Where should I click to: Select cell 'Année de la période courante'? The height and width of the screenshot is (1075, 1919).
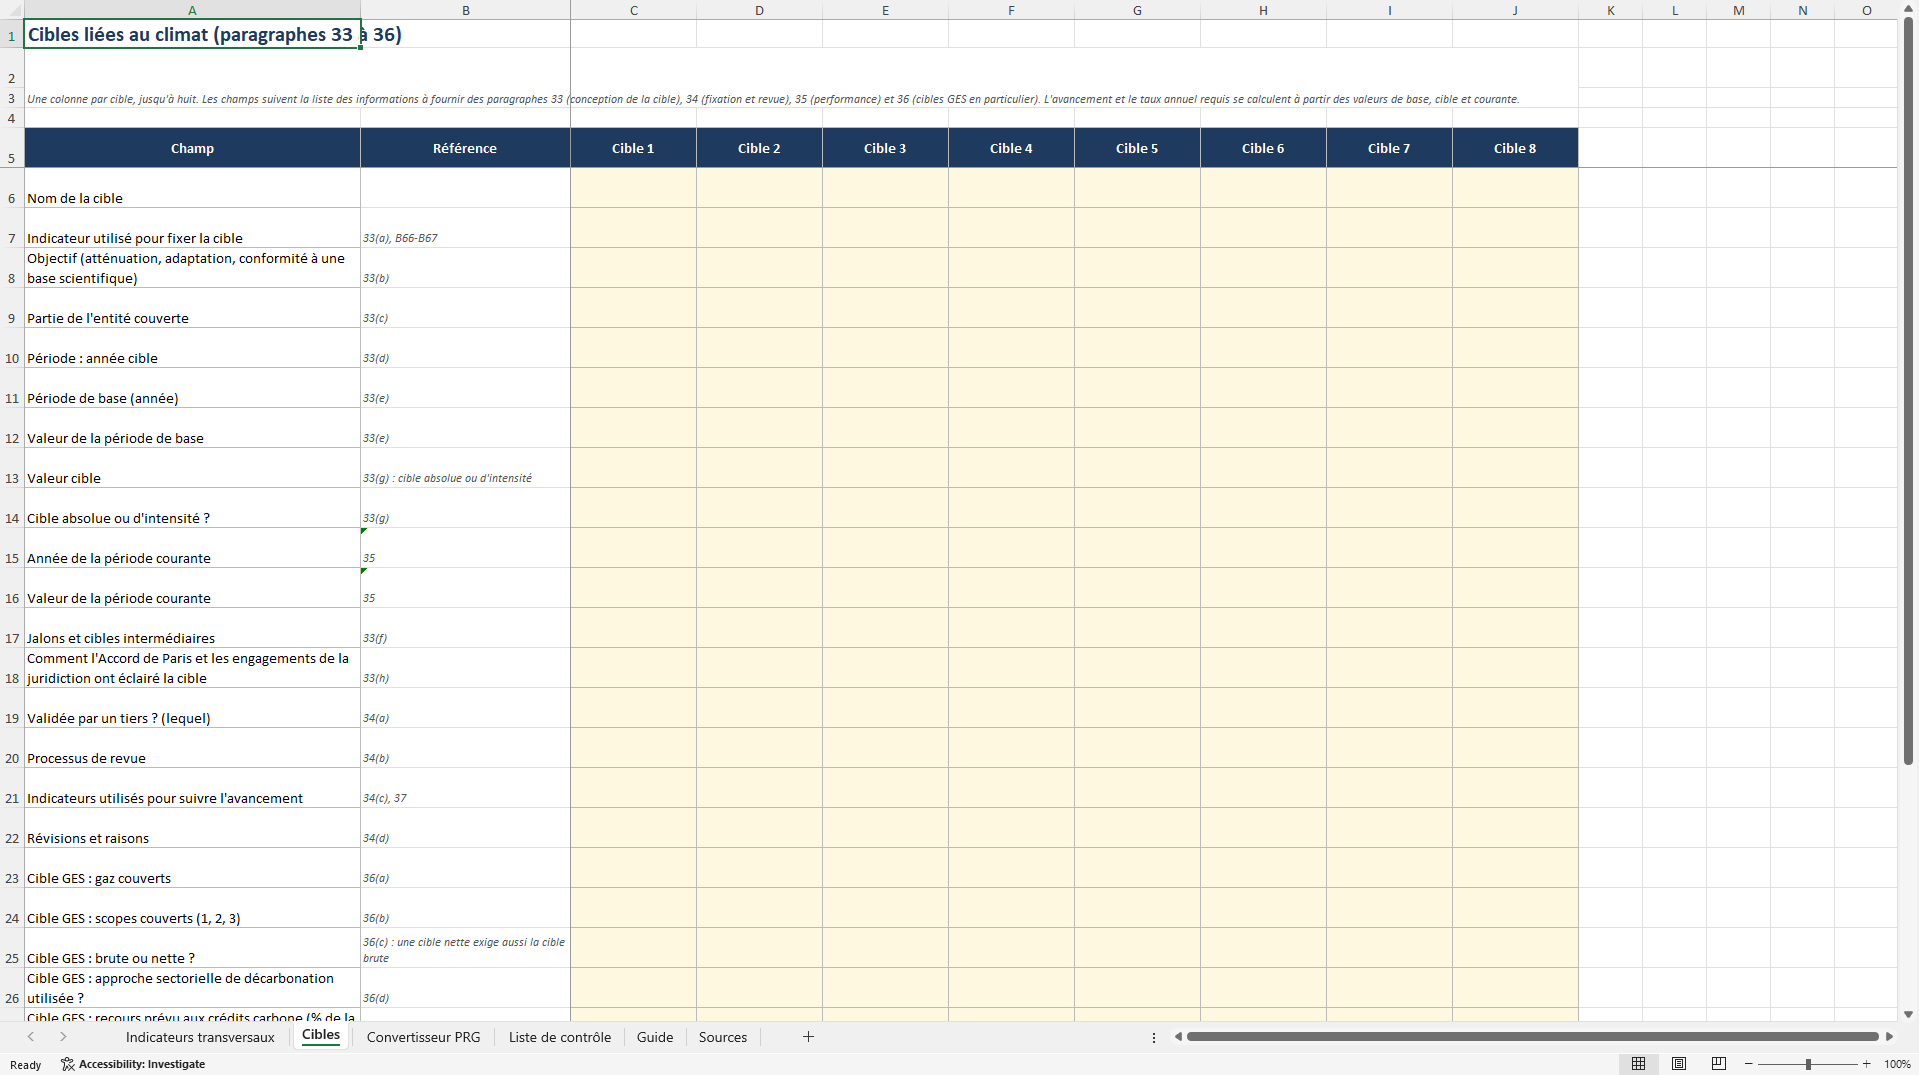tap(192, 548)
